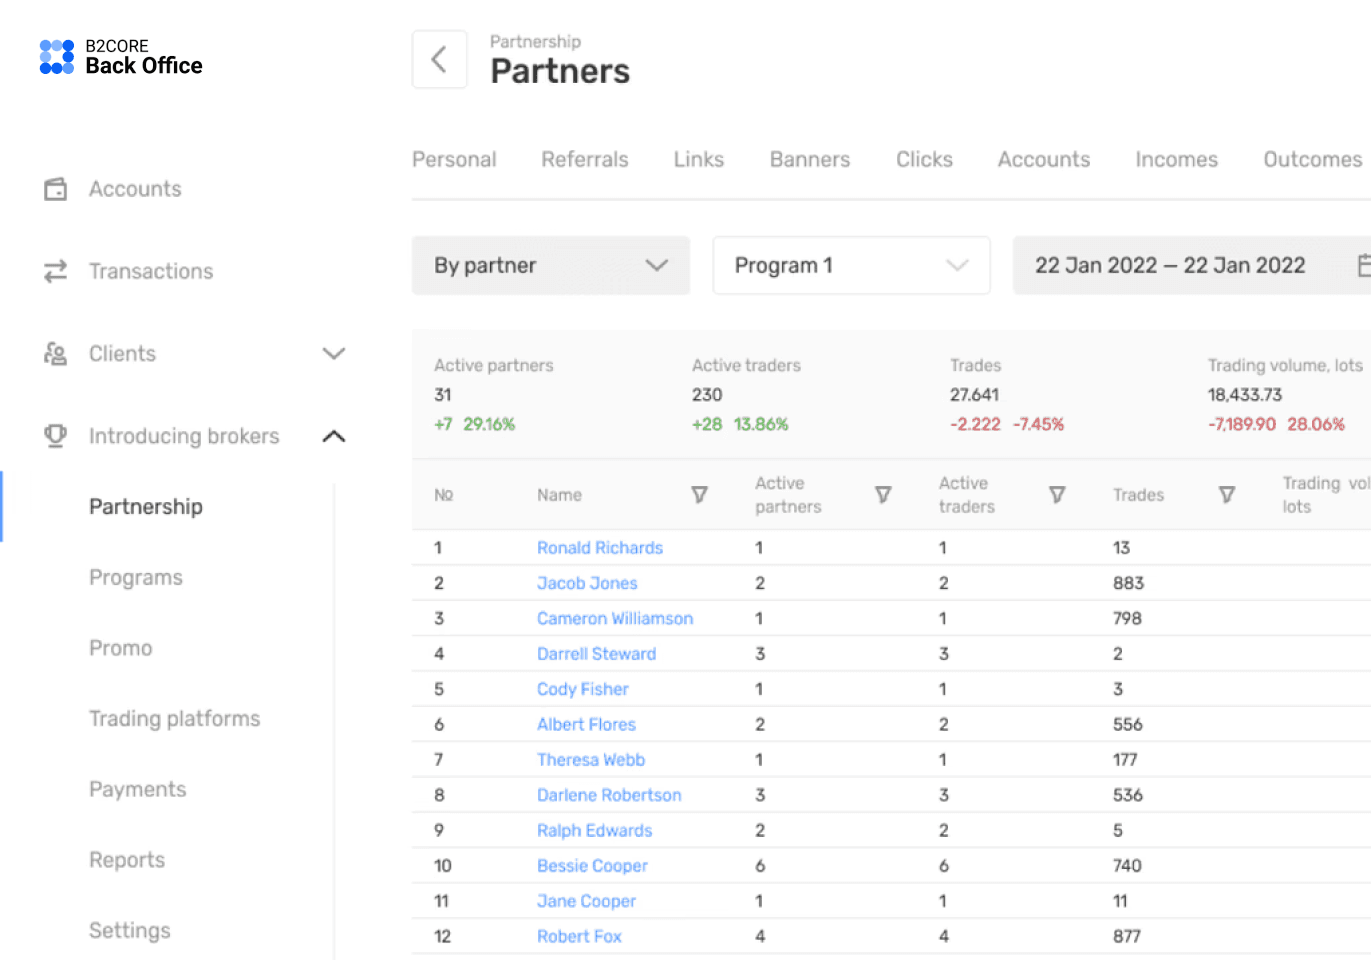Open Accounts in the sidebar

point(135,189)
